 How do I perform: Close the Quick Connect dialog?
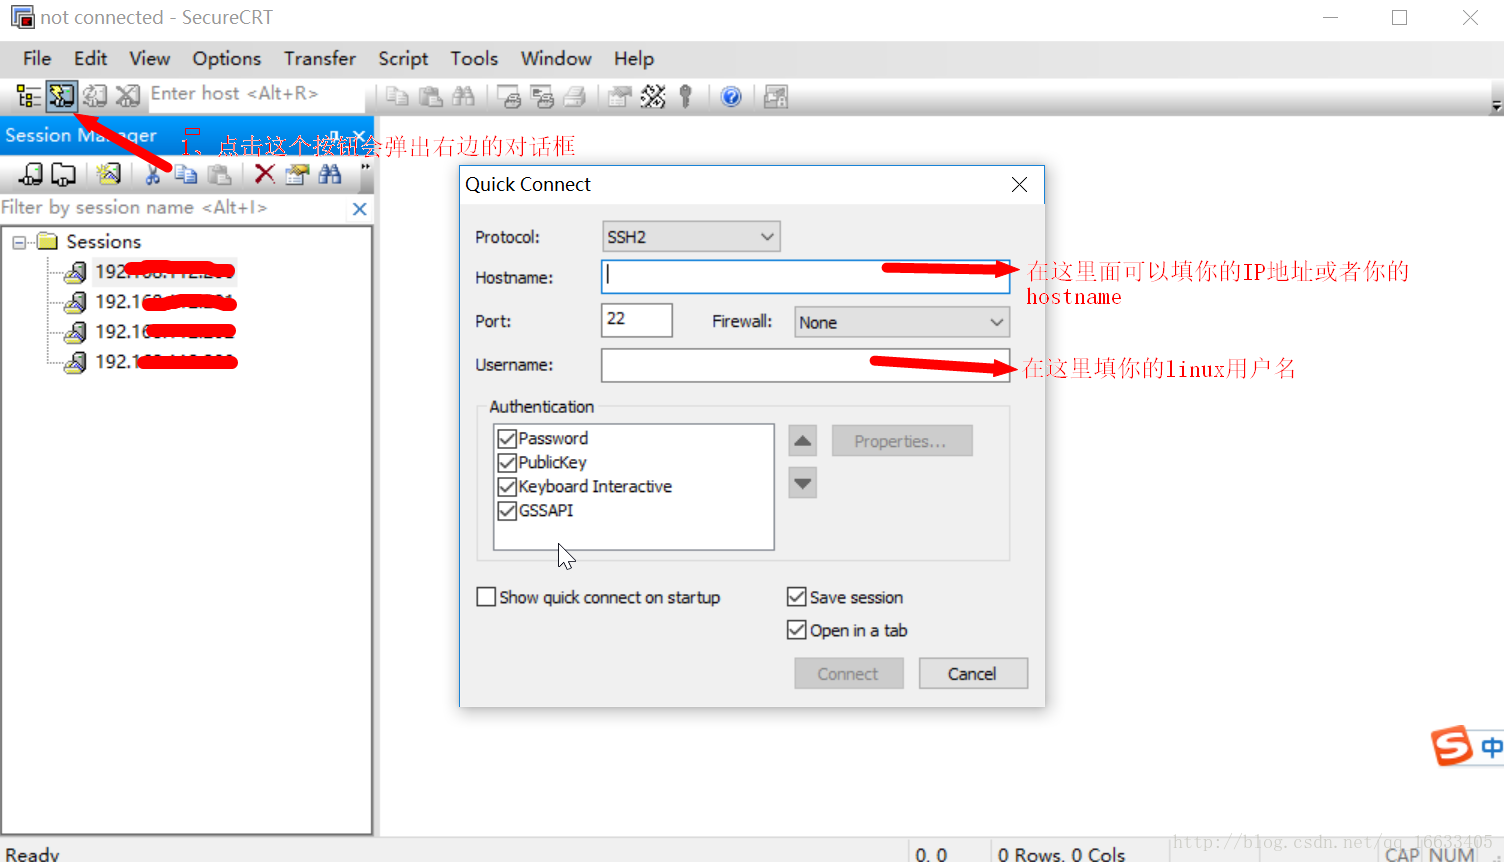pyautogui.click(x=1019, y=185)
